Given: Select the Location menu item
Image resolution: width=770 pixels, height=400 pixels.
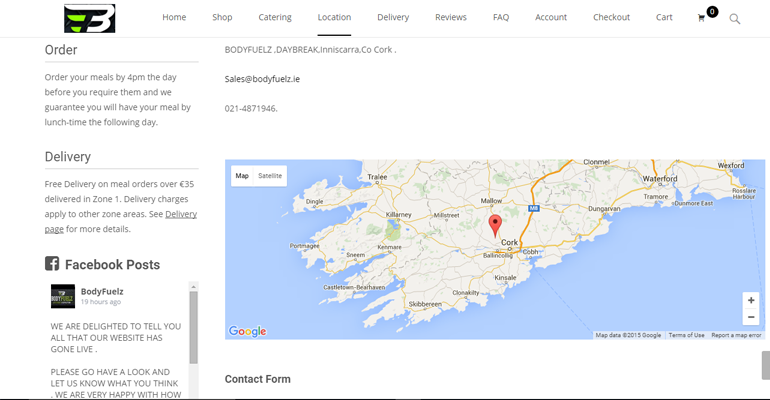Looking at the screenshot, I should point(334,17).
